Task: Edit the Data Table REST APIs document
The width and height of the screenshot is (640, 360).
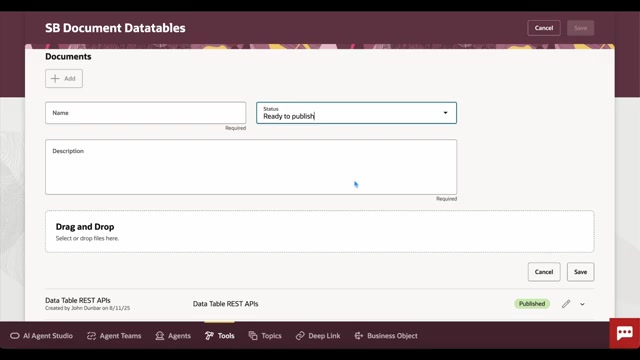Action: tap(566, 304)
